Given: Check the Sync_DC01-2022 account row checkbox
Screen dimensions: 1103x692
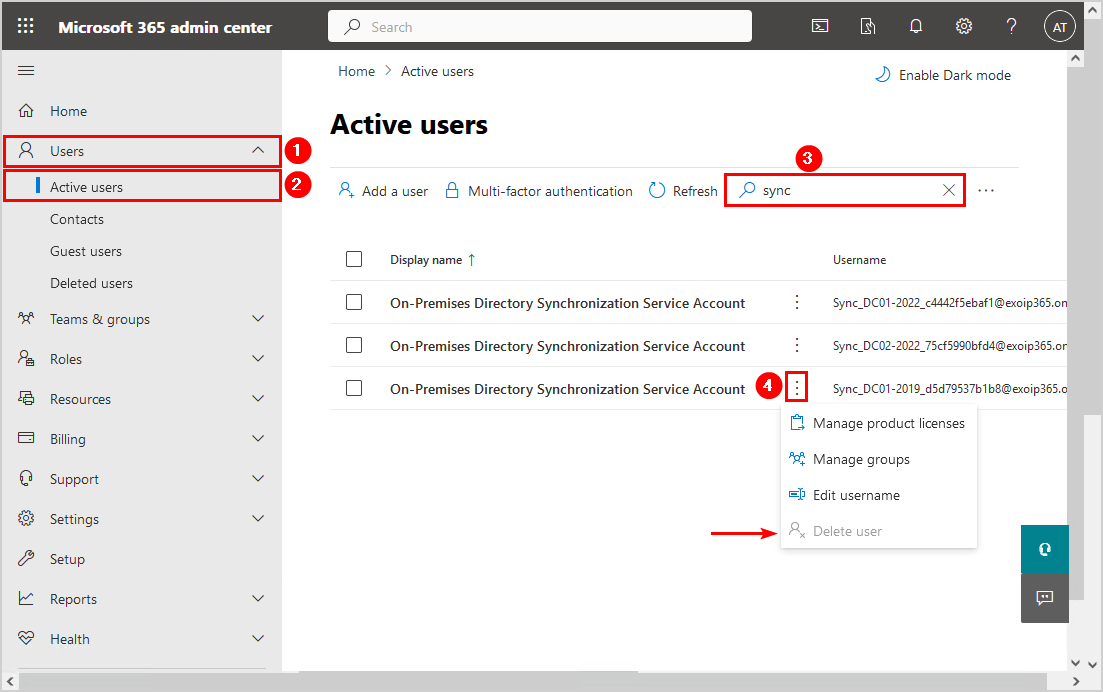Looking at the screenshot, I should tap(354, 302).
